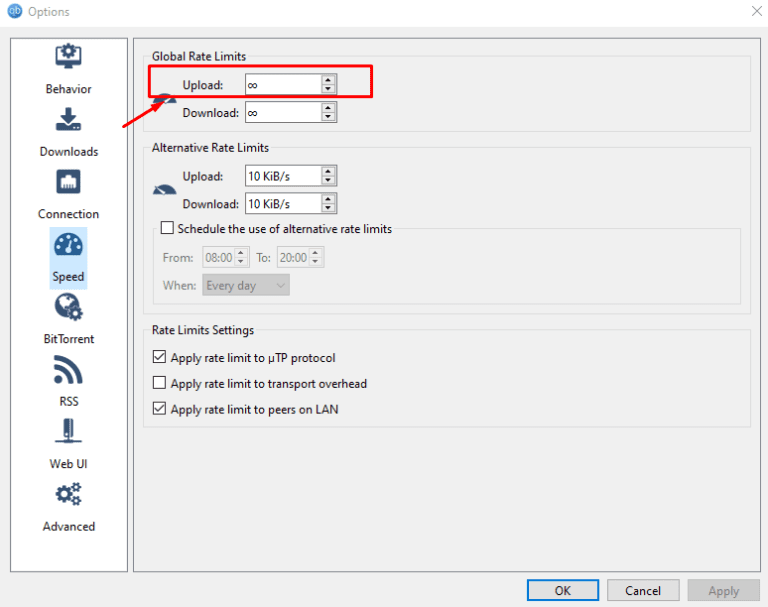Select the RSS feed icon
The image size is (768, 607).
[x=68, y=371]
